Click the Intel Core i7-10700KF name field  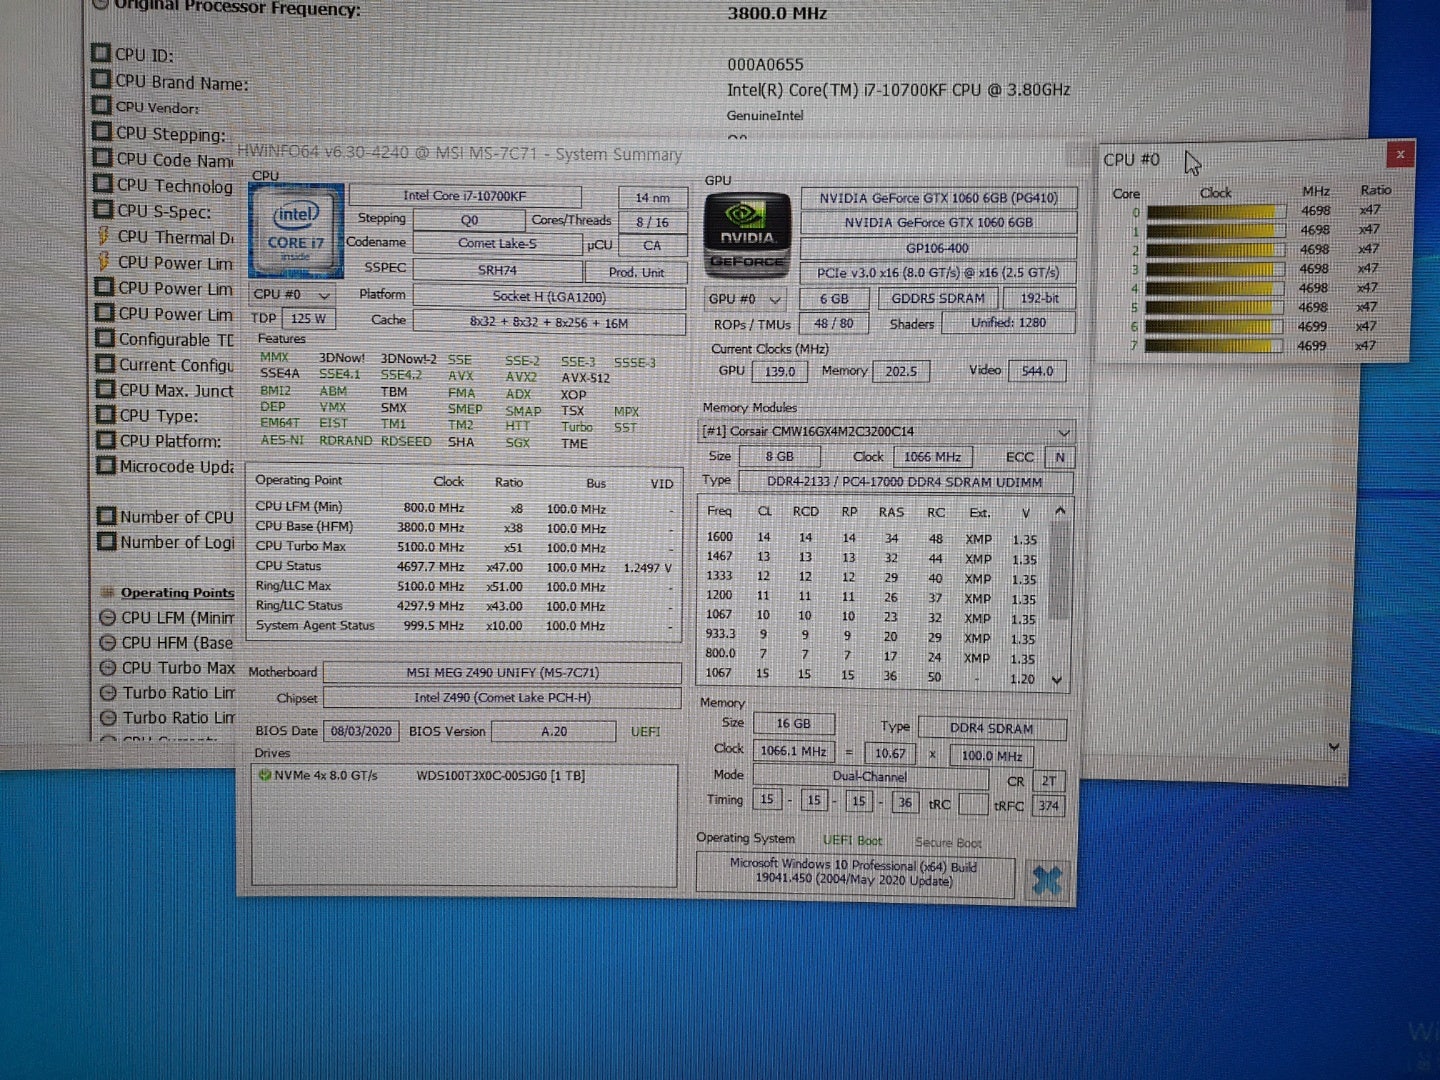pyautogui.click(x=465, y=196)
